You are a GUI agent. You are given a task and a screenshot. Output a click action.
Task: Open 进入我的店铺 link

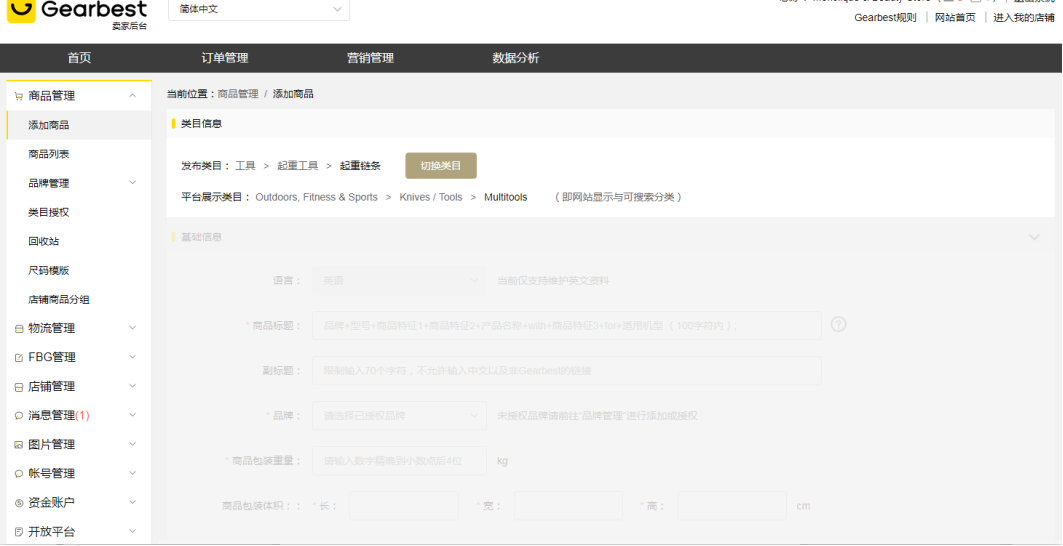(x=1024, y=18)
